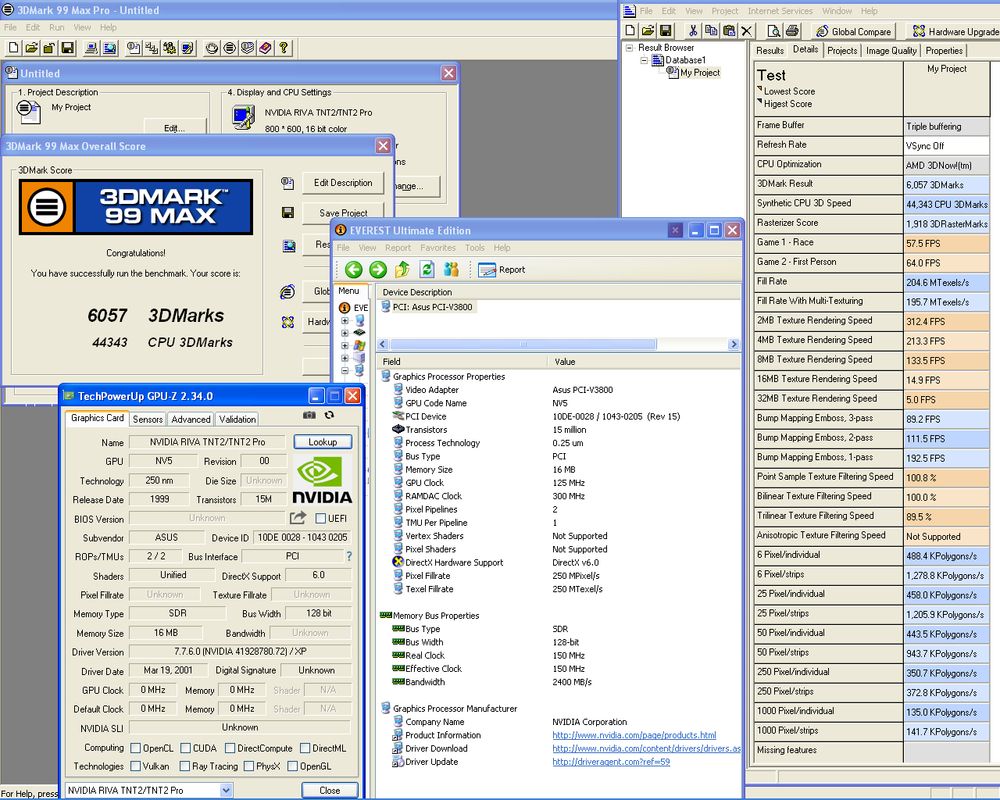The width and height of the screenshot is (1000, 800).
Task: Click the Printer icon in Result Browser toolbar
Action: (x=792, y=31)
